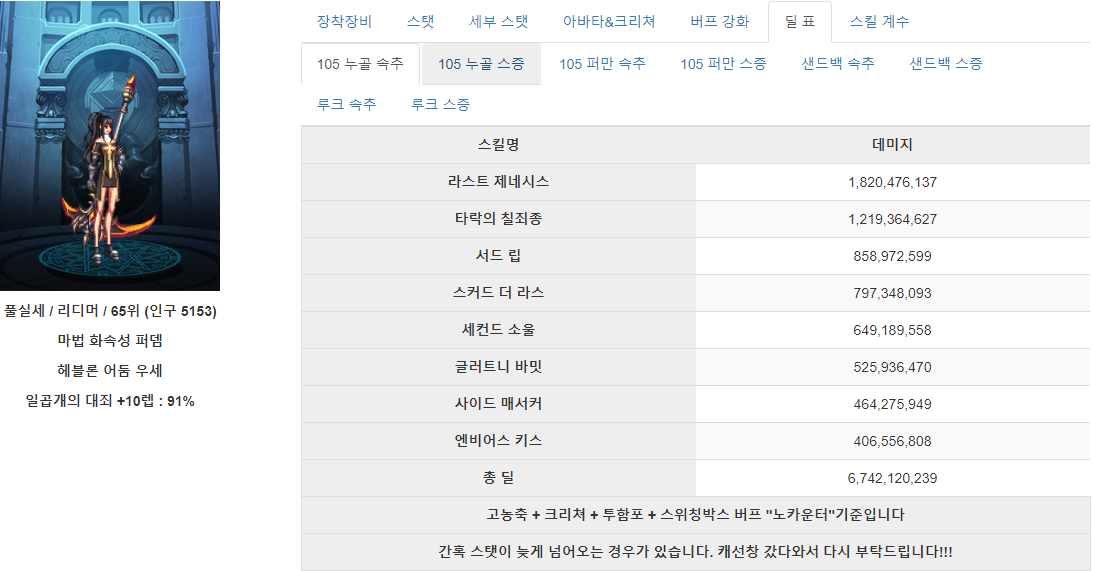Click the 마법 화속성 퍼뎀 text
Image resolution: width=1093 pixels, height=571 pixels.
pyautogui.click(x=110, y=340)
